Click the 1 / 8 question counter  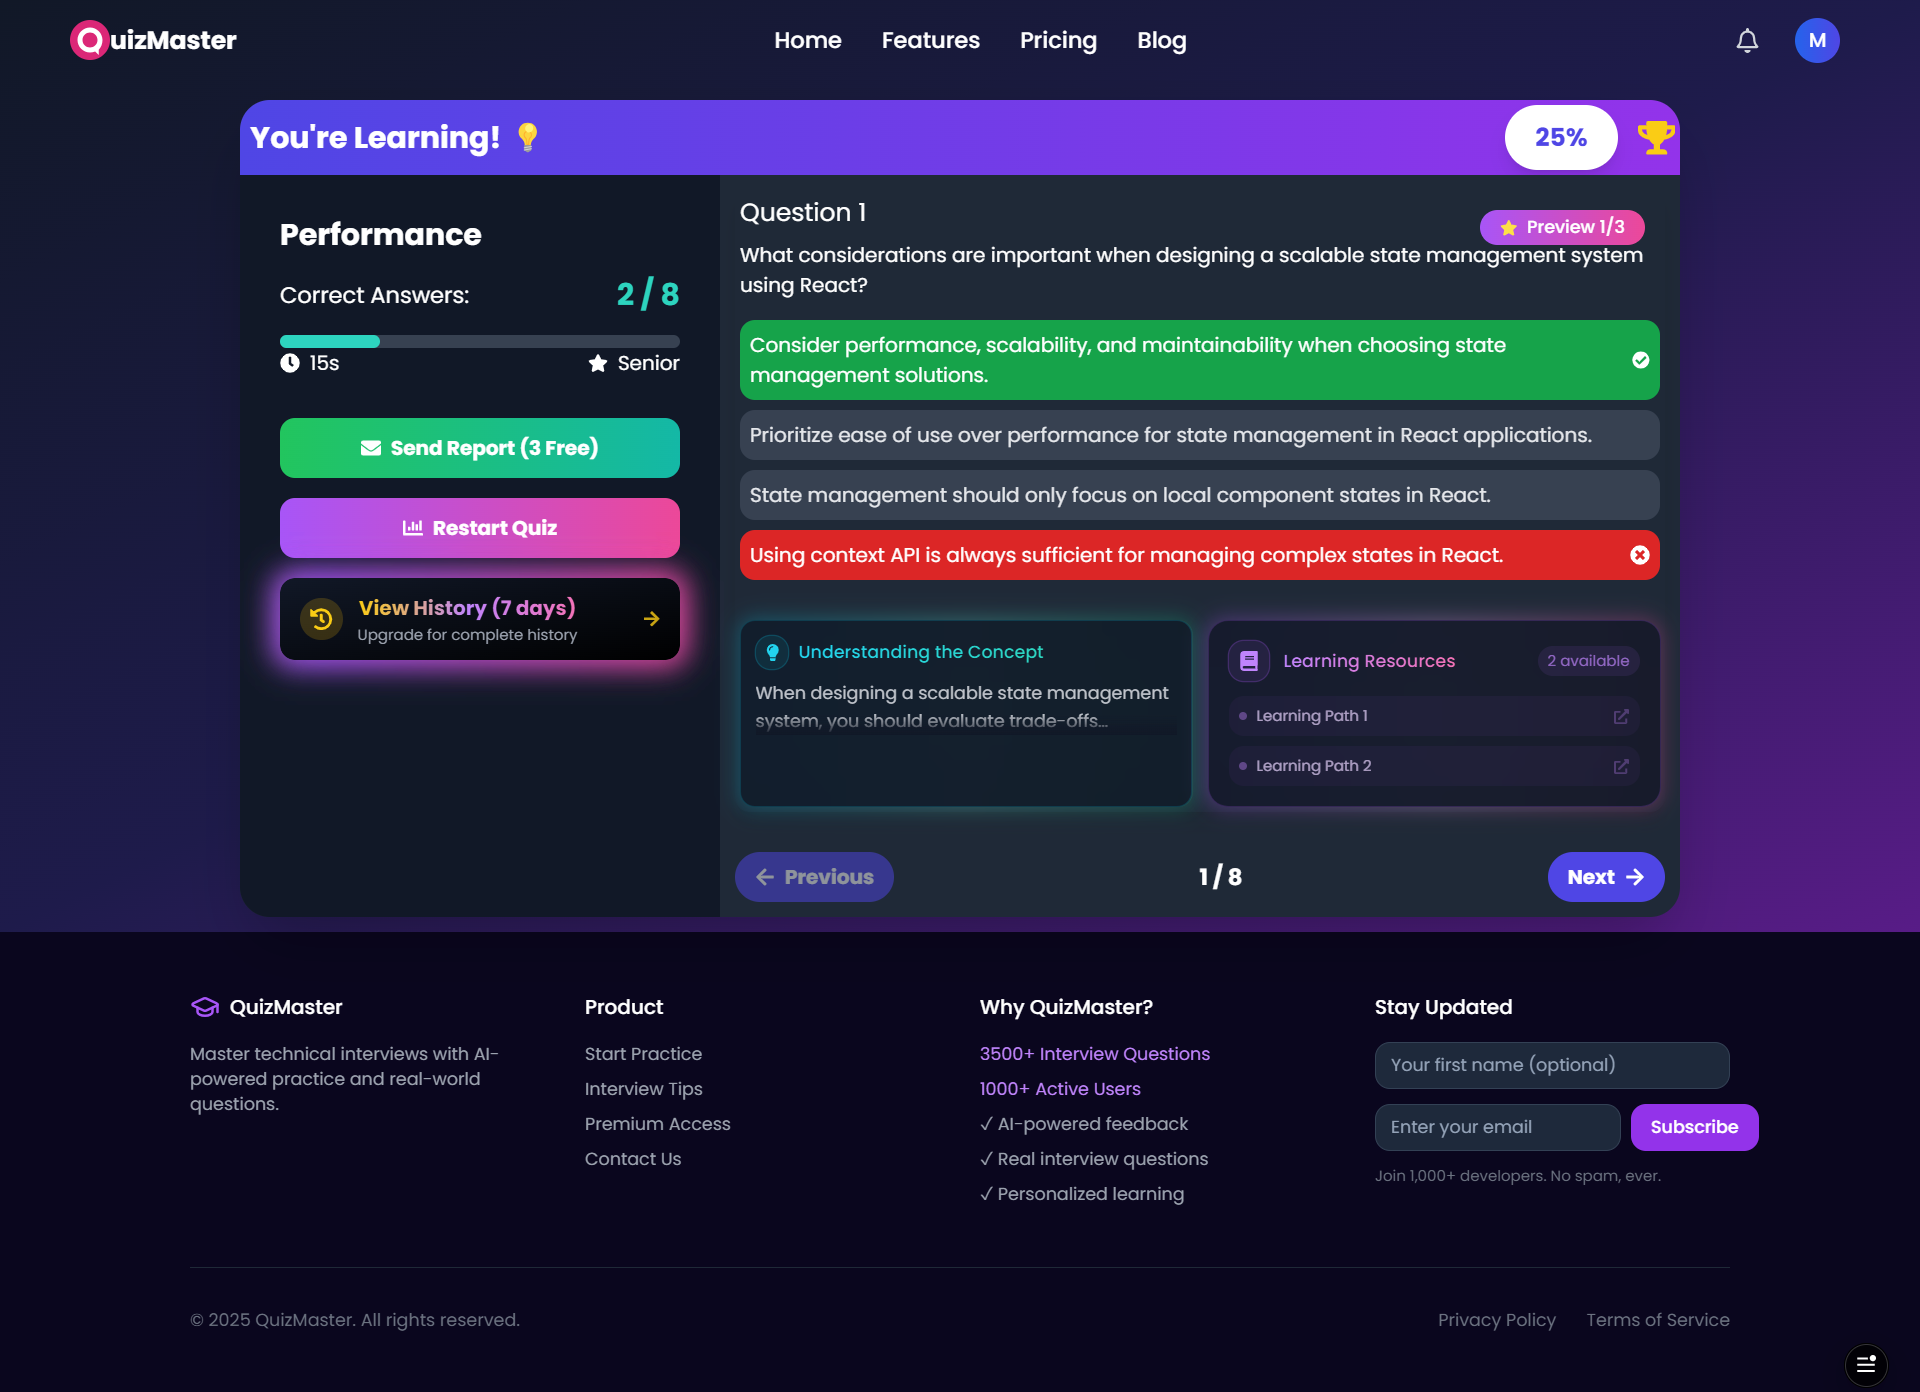pos(1220,877)
